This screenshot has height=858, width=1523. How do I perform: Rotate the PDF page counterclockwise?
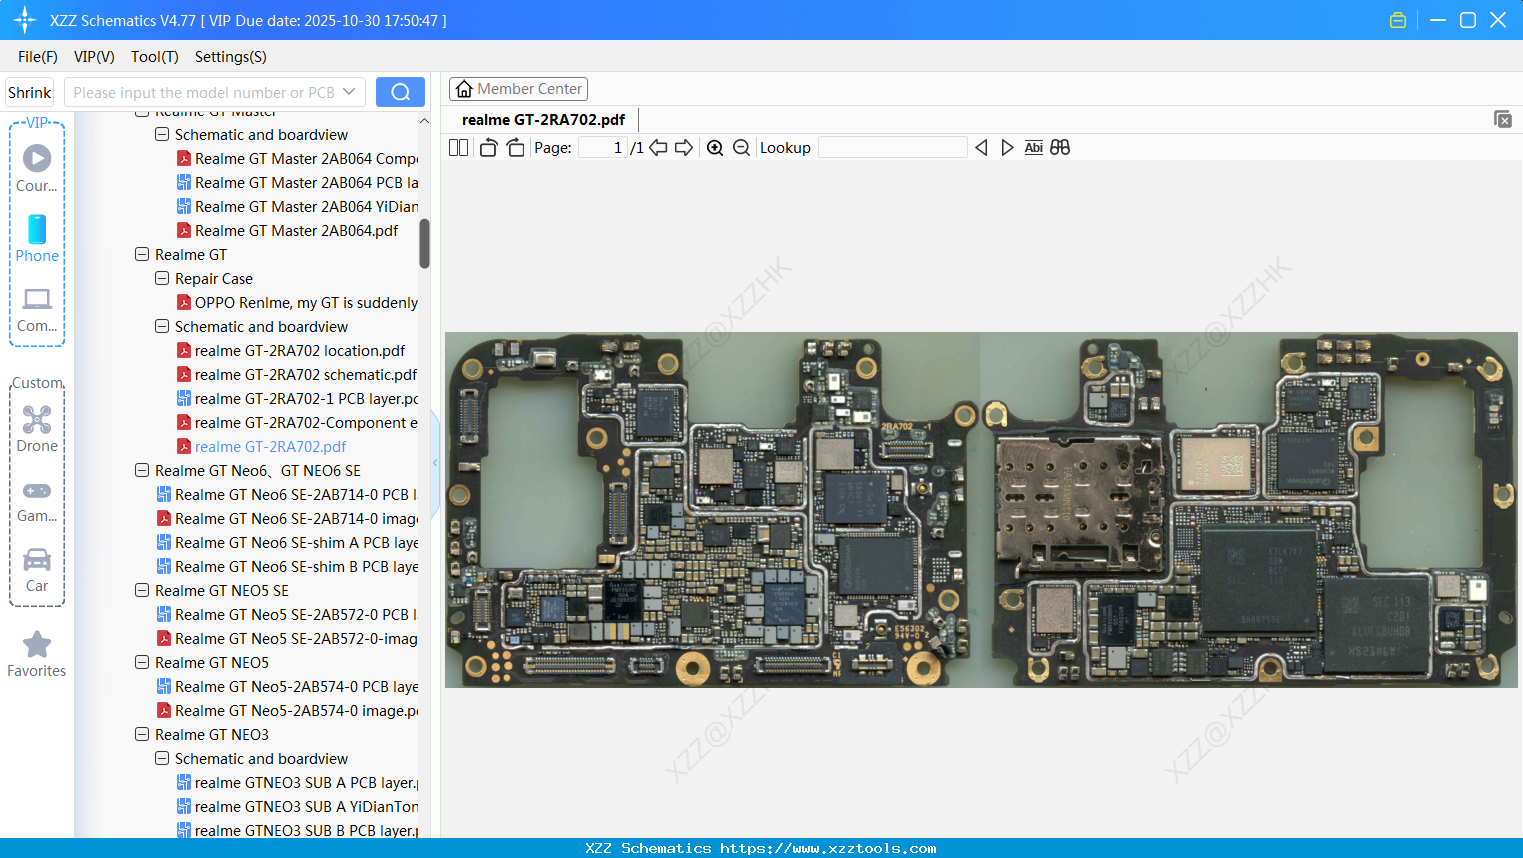coord(487,147)
